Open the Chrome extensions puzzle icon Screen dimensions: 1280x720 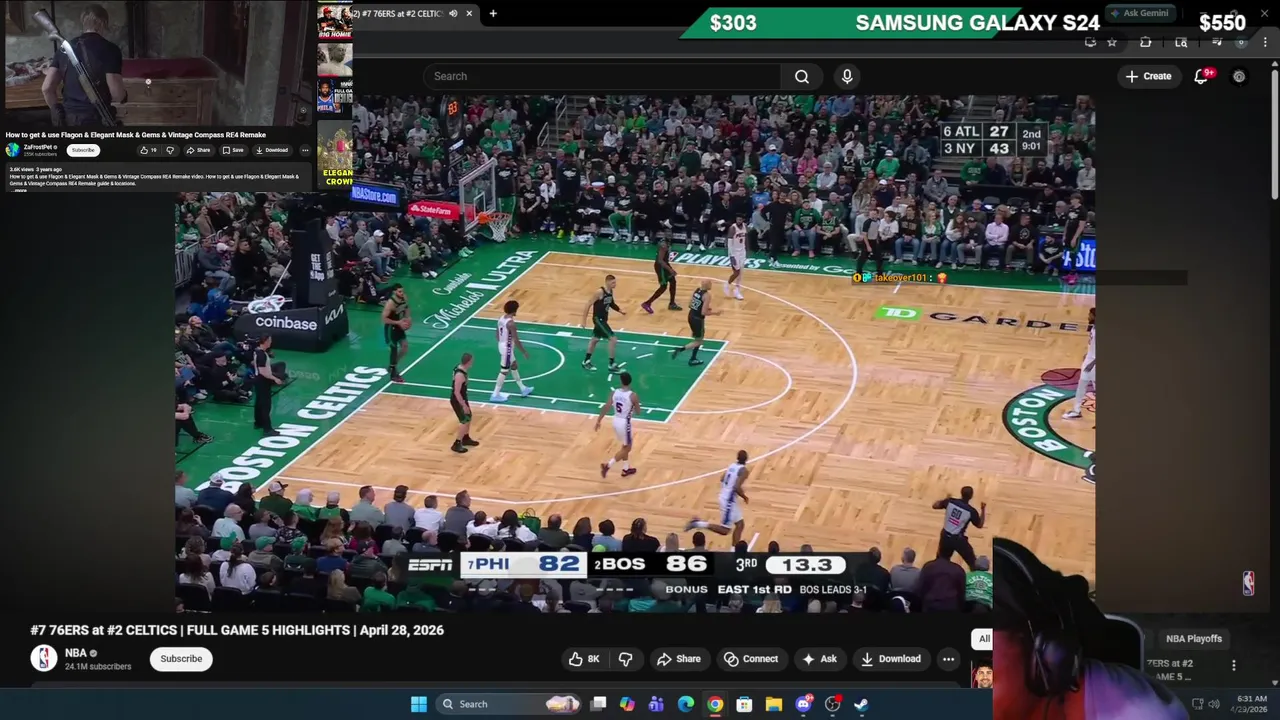click(x=1146, y=42)
